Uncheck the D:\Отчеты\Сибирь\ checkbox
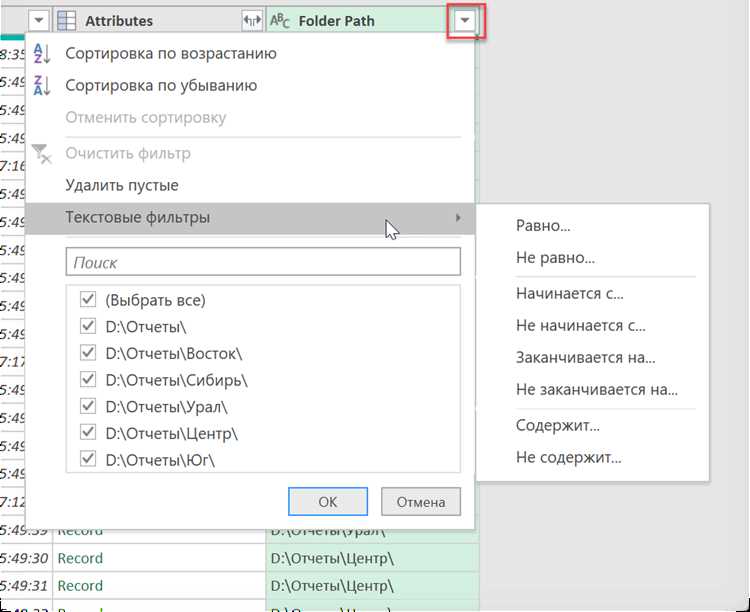The width and height of the screenshot is (750, 612). [x=88, y=379]
